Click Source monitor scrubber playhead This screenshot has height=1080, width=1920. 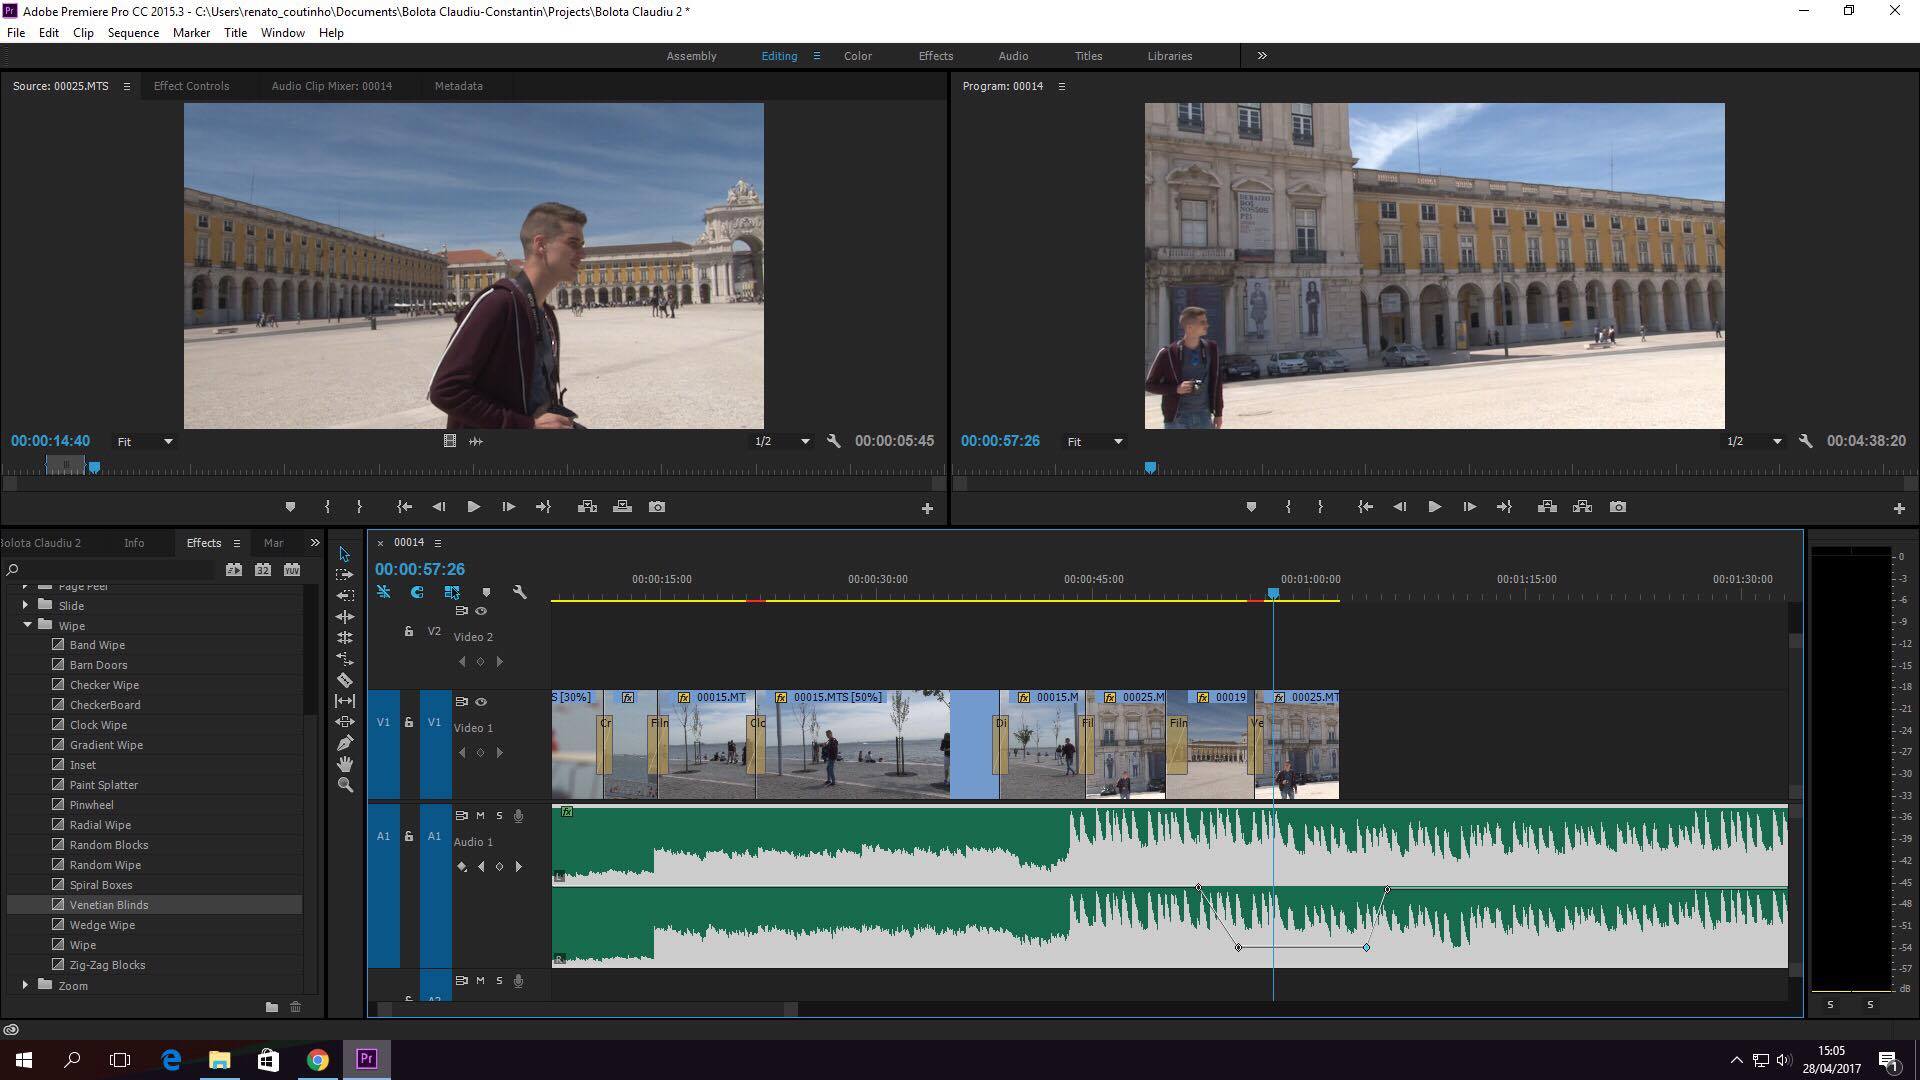tap(94, 467)
